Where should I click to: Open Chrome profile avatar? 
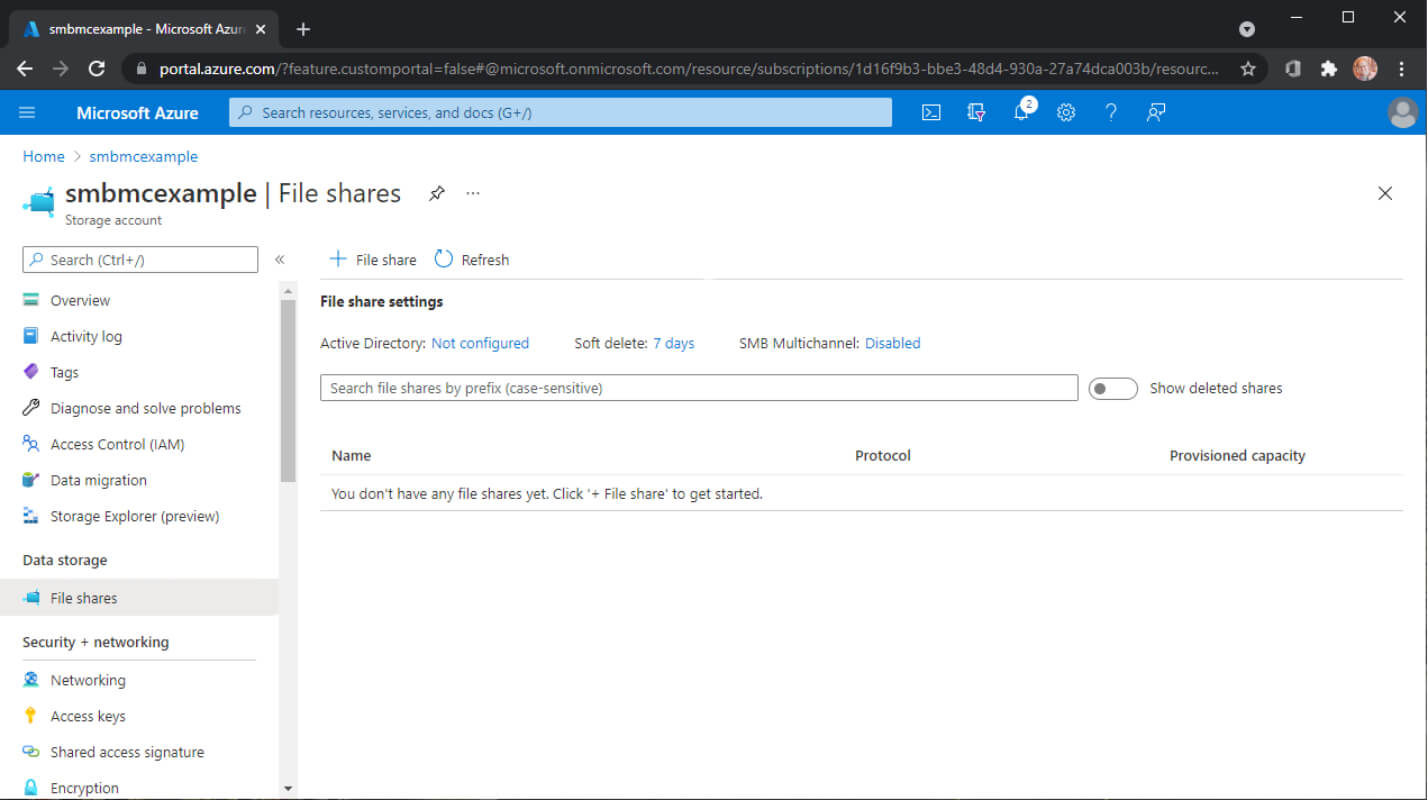(1365, 69)
